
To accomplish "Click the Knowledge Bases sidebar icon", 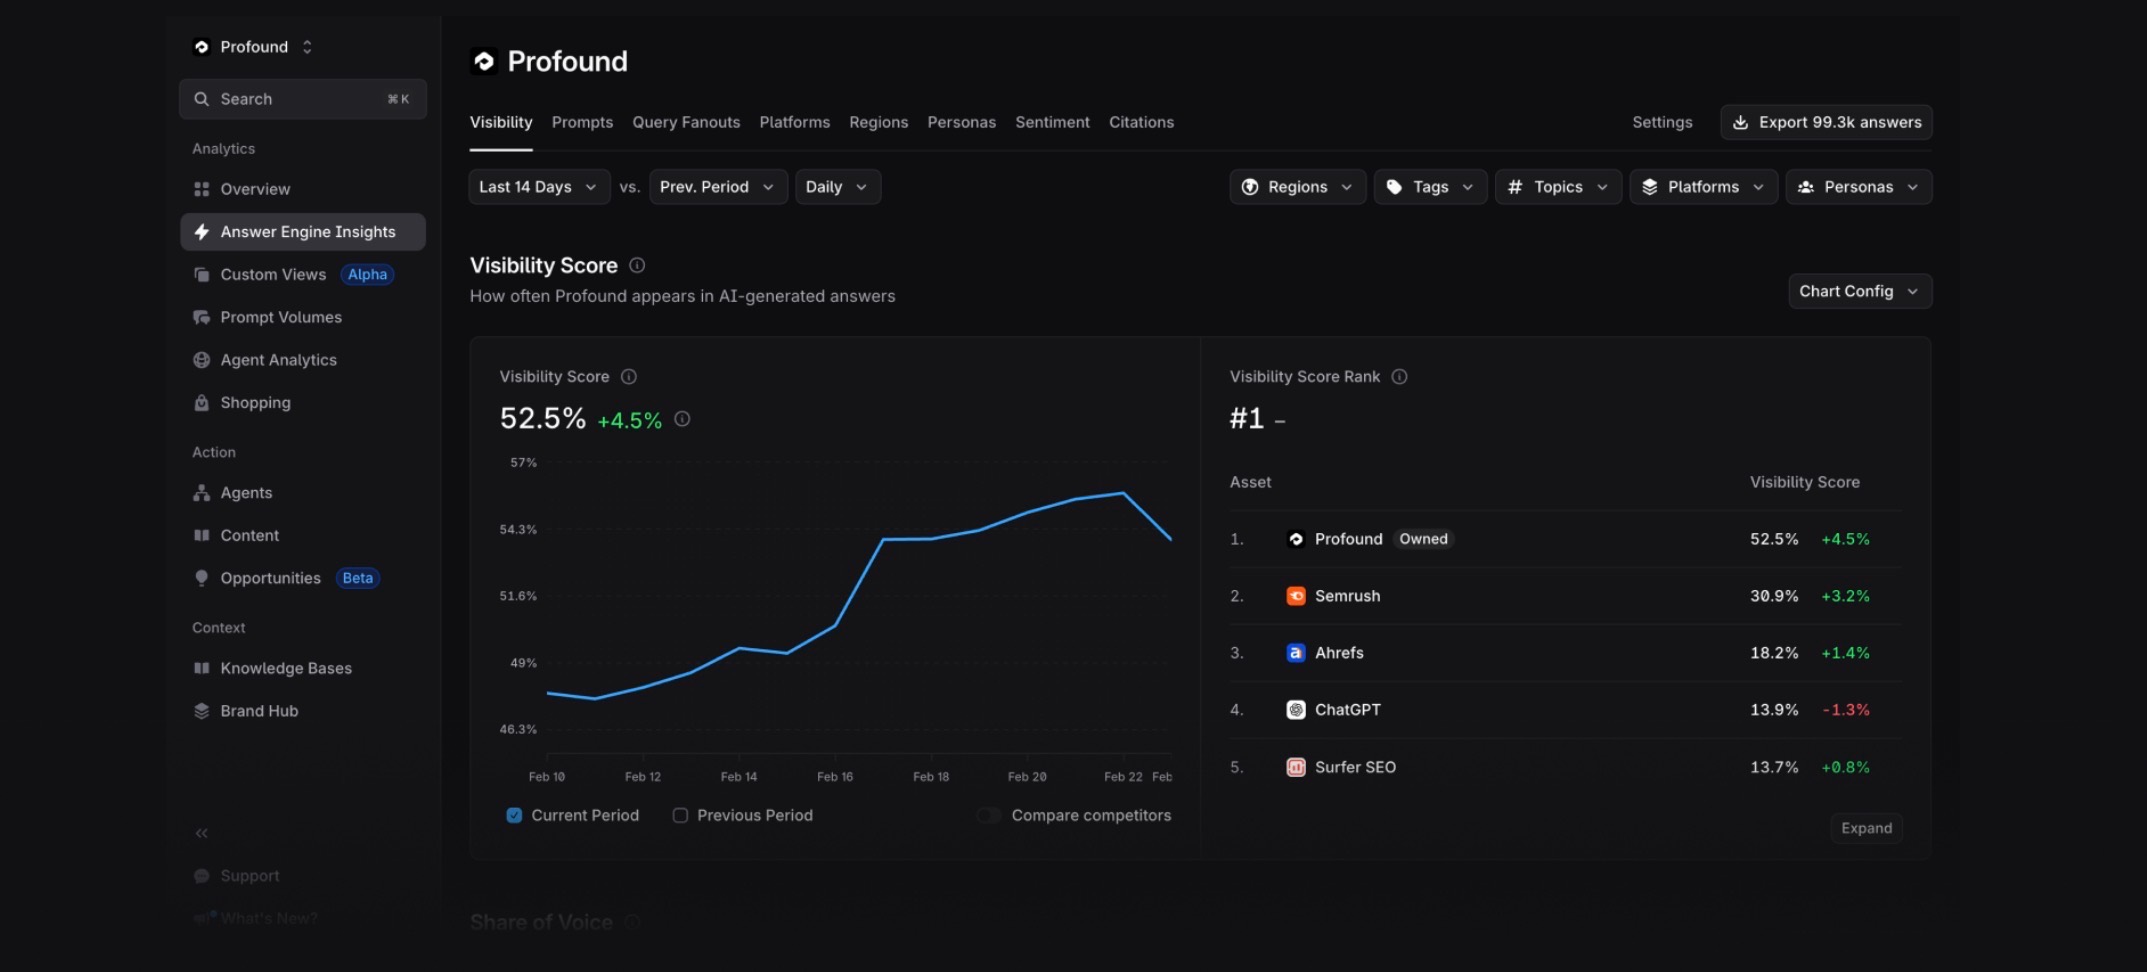I will click(202, 668).
